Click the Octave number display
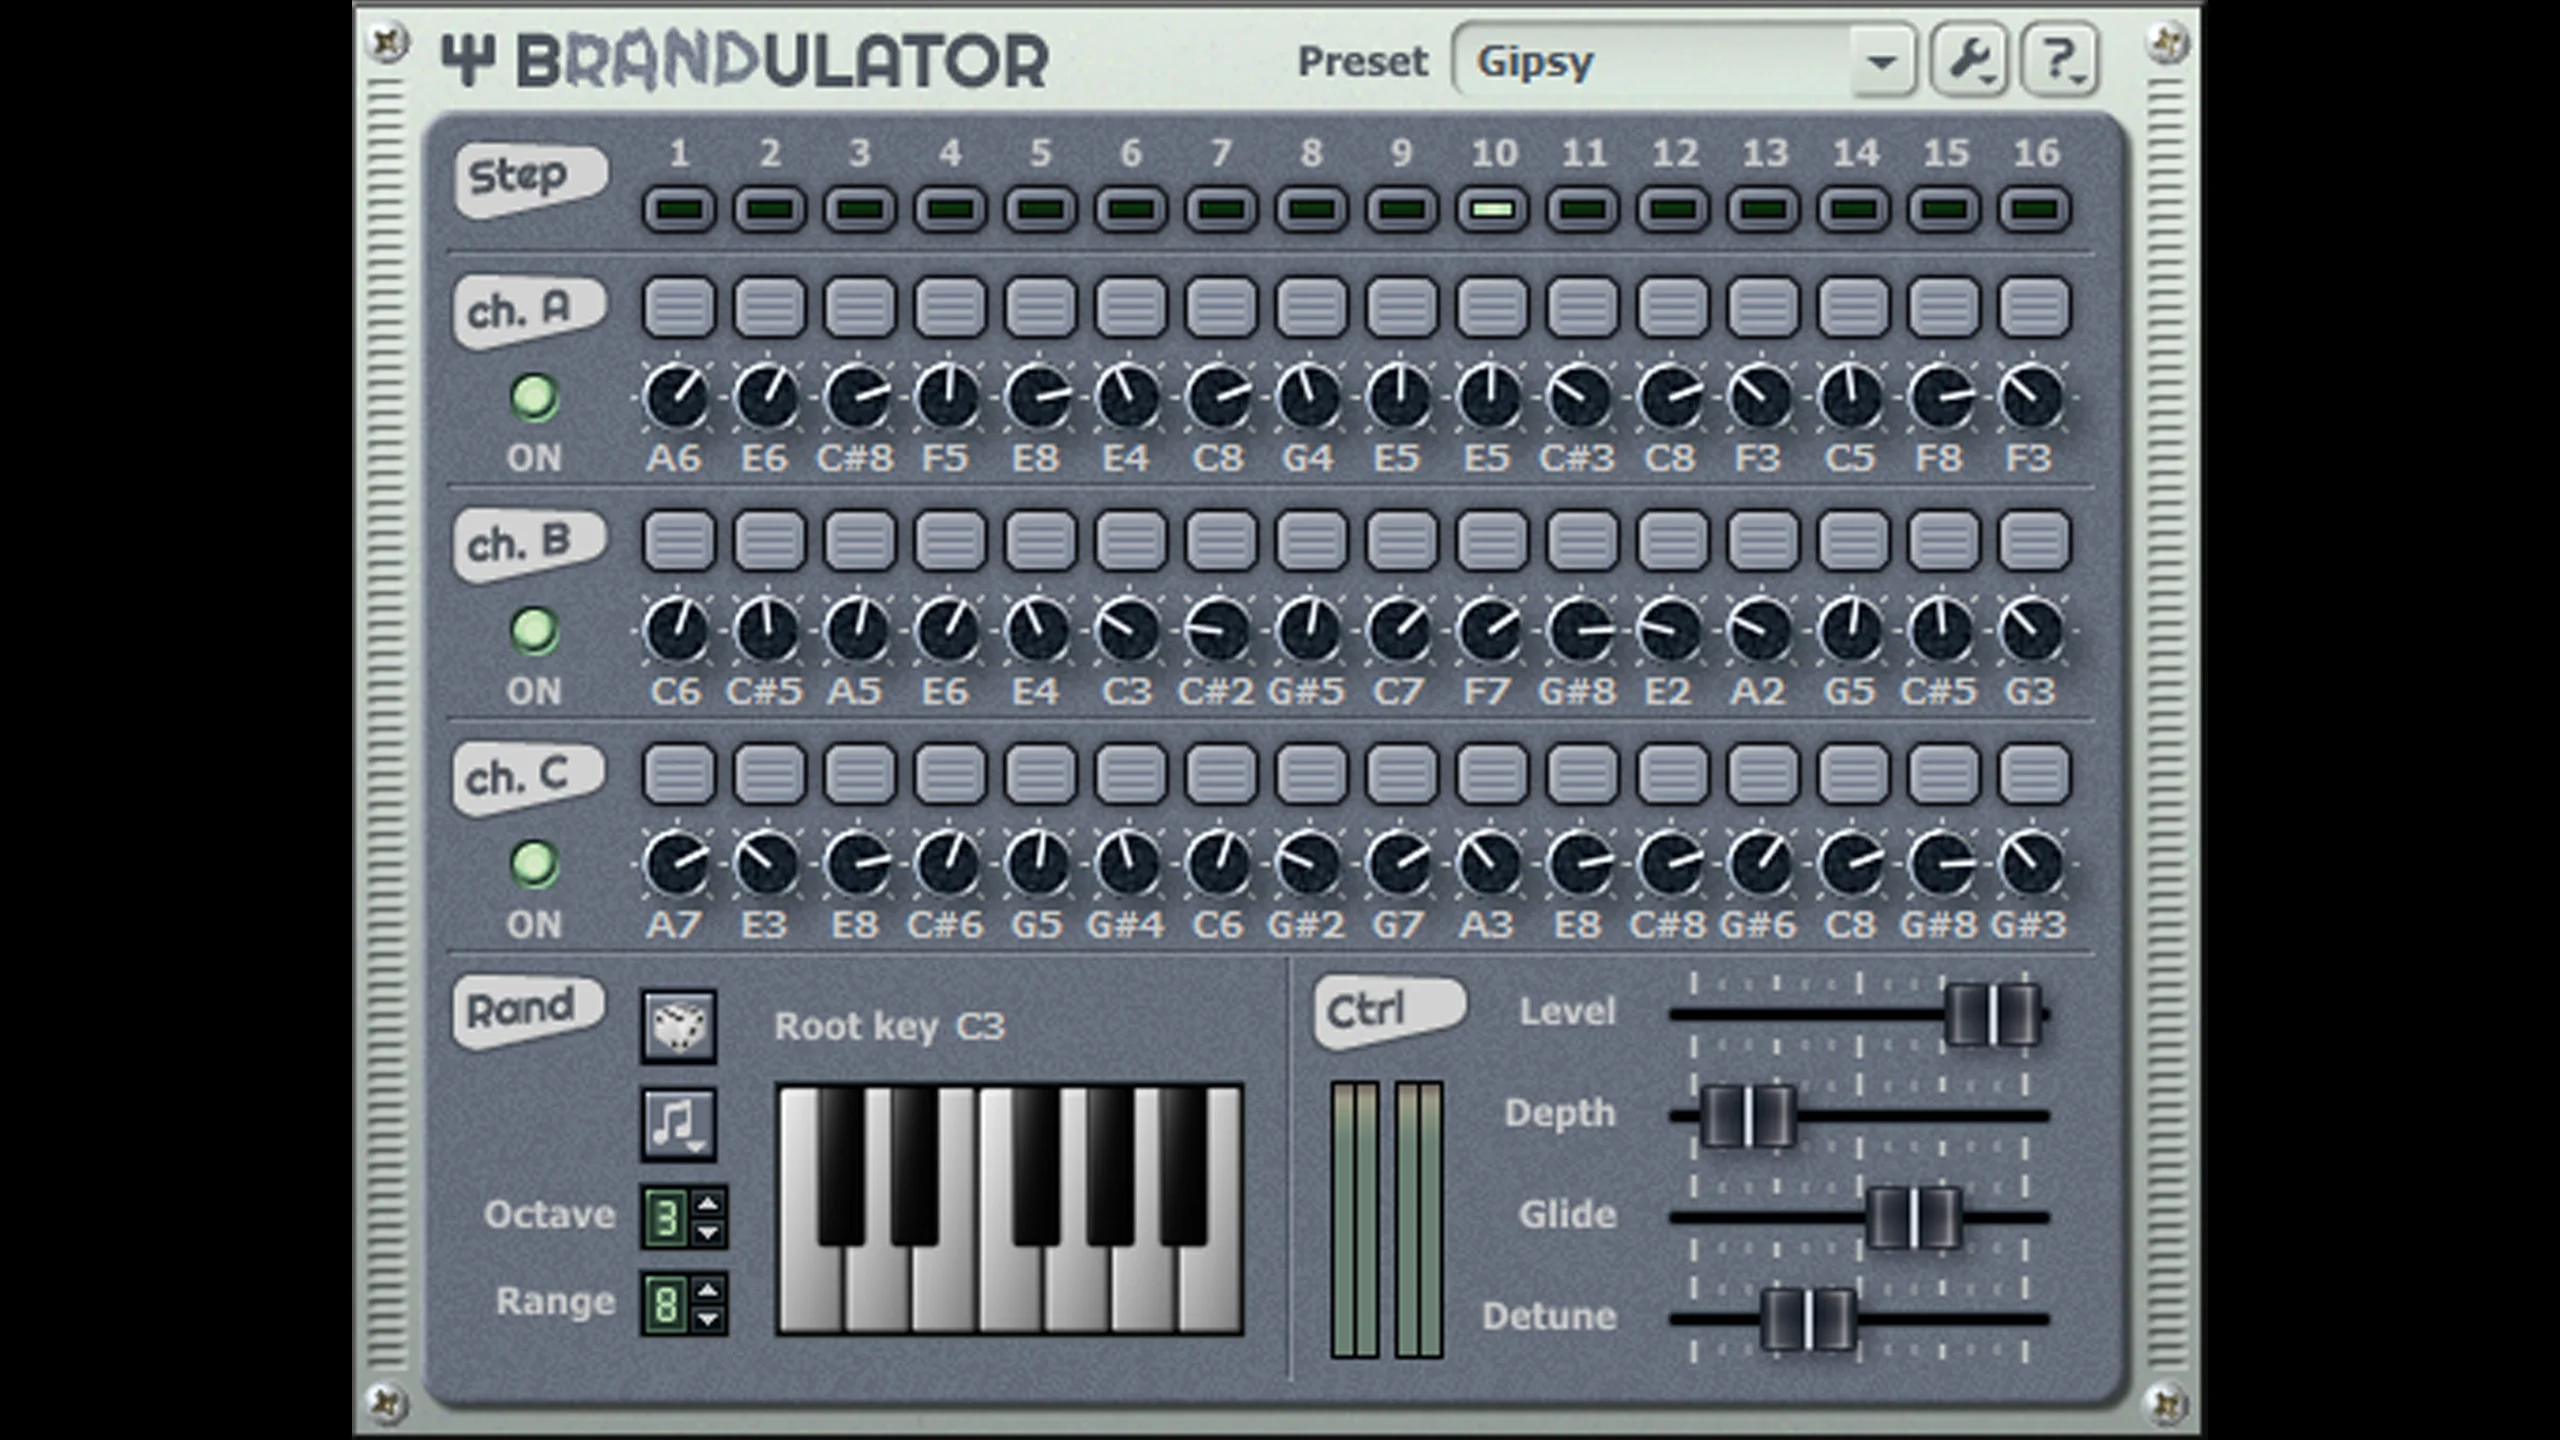 coord(666,1218)
